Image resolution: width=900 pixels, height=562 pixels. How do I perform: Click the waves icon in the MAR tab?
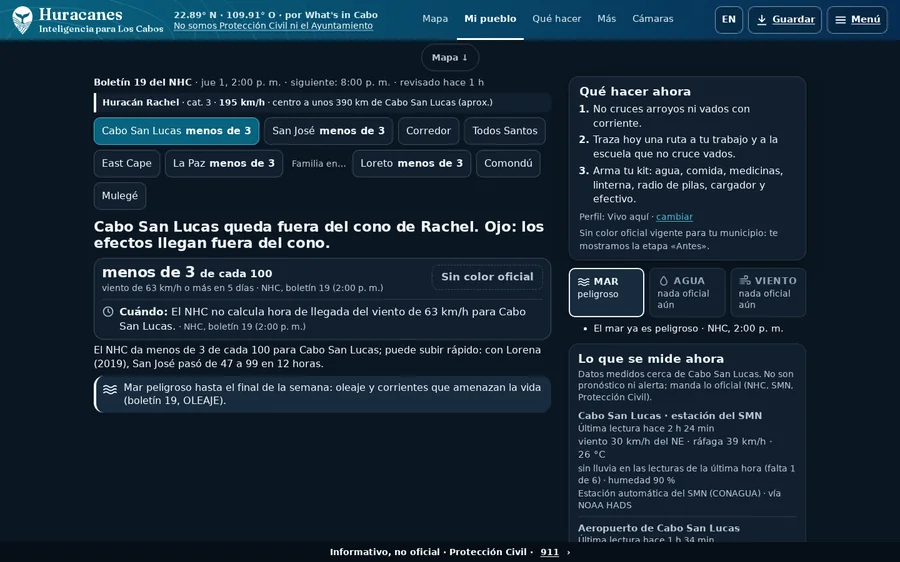click(x=583, y=281)
